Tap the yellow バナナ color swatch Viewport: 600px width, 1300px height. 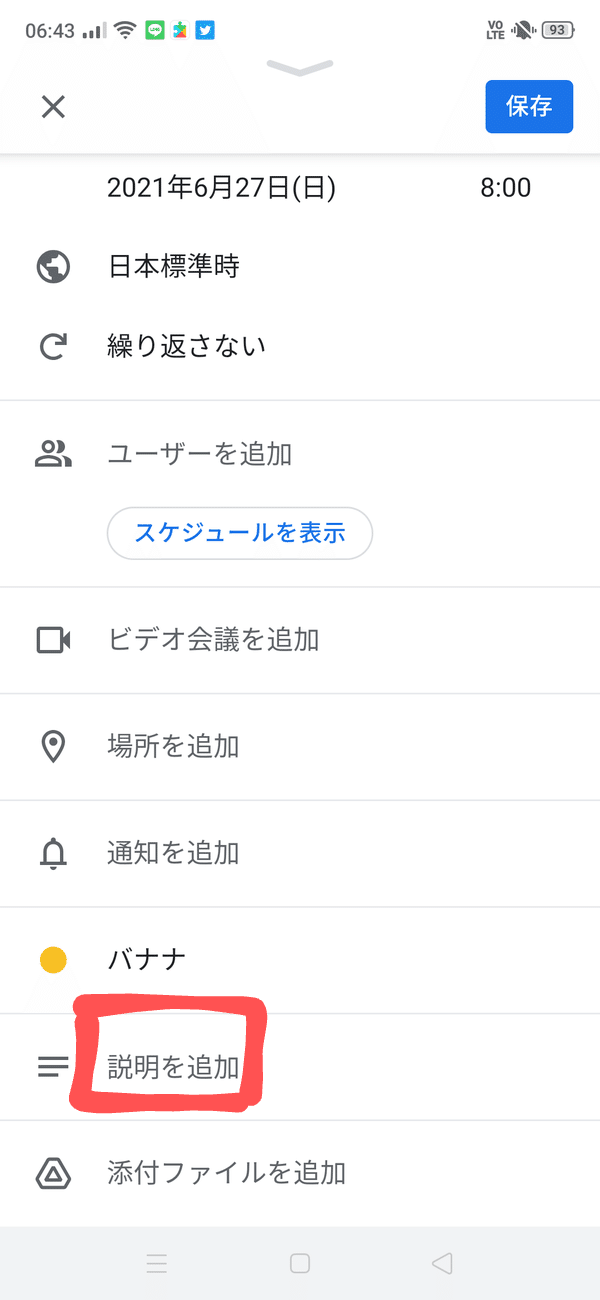[x=52, y=958]
